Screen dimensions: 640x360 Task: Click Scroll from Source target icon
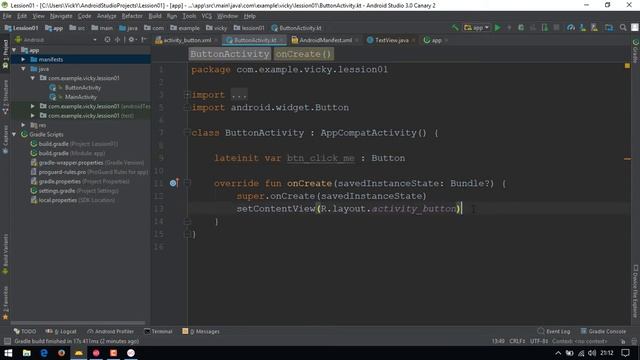107,40
